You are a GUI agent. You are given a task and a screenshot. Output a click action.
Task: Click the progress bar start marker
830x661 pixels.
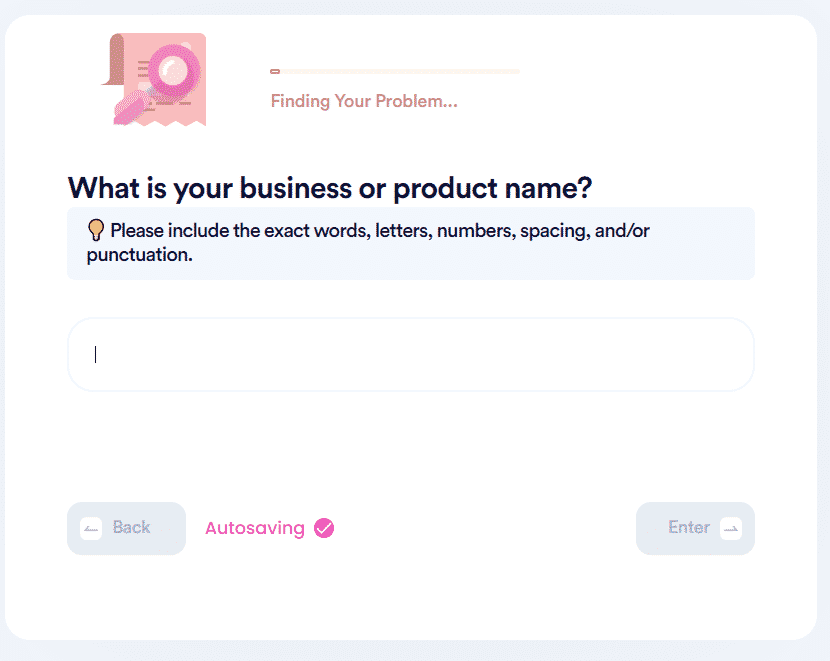[275, 71]
